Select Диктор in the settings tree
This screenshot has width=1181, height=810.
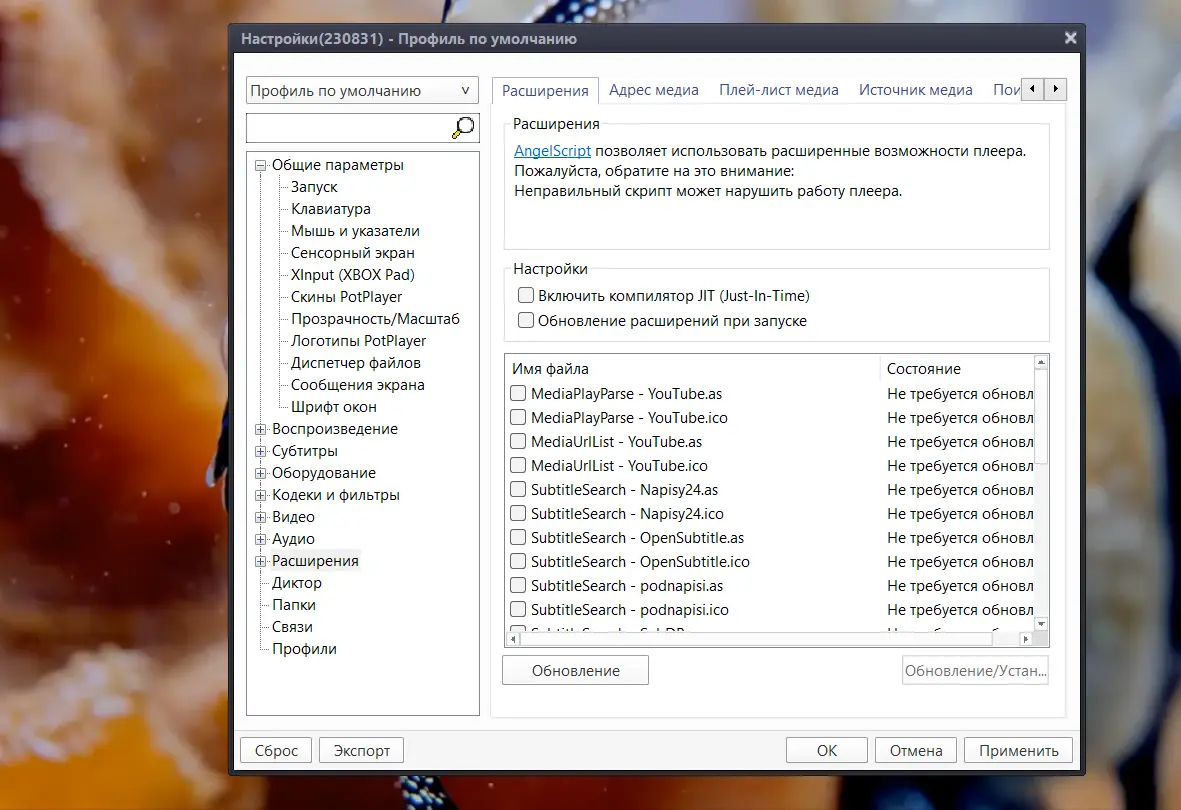(297, 583)
